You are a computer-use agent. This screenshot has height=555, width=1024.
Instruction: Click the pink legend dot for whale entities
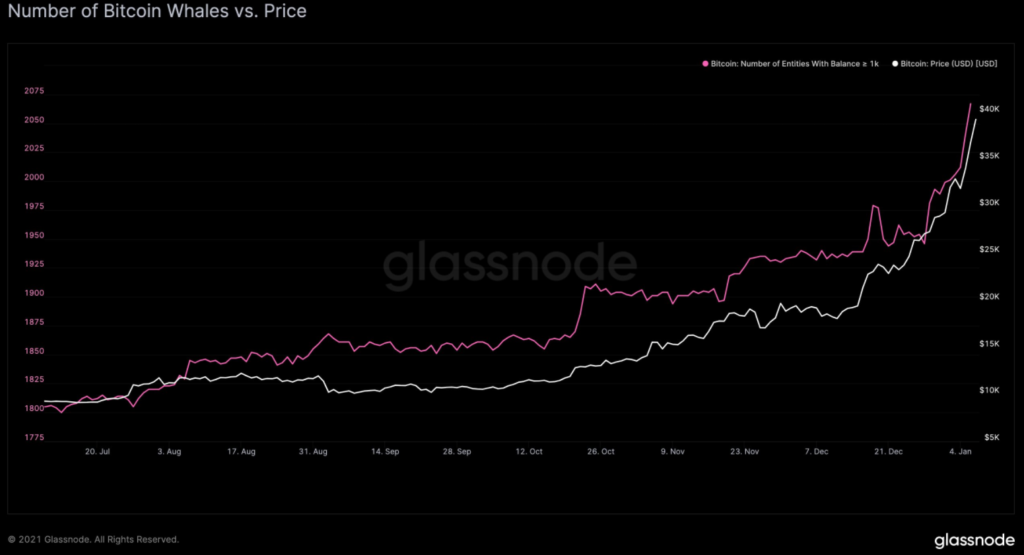pos(705,62)
